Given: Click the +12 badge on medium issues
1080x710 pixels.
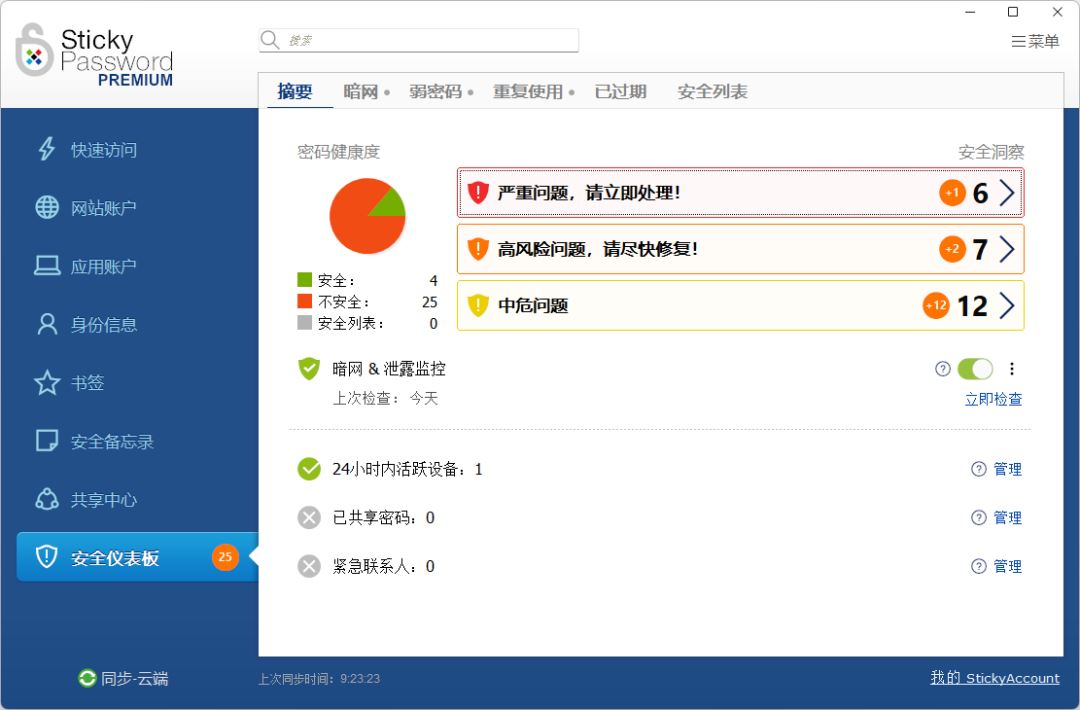Looking at the screenshot, I should 936,306.
